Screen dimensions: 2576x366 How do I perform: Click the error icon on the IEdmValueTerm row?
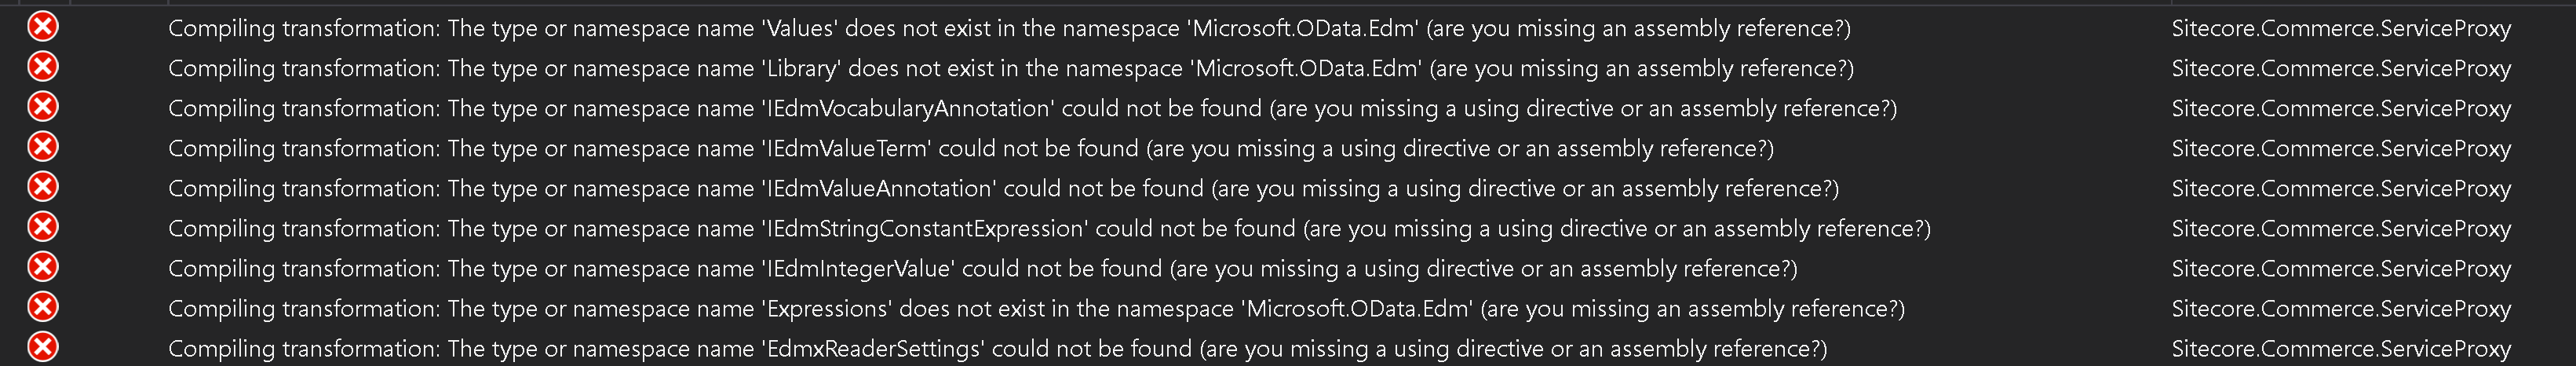[x=42, y=147]
